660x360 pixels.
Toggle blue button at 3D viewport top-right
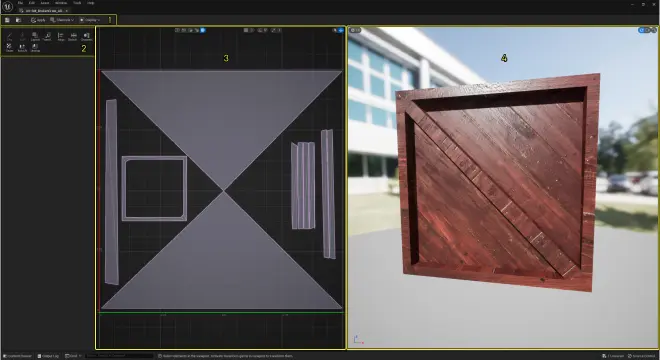(x=641, y=30)
